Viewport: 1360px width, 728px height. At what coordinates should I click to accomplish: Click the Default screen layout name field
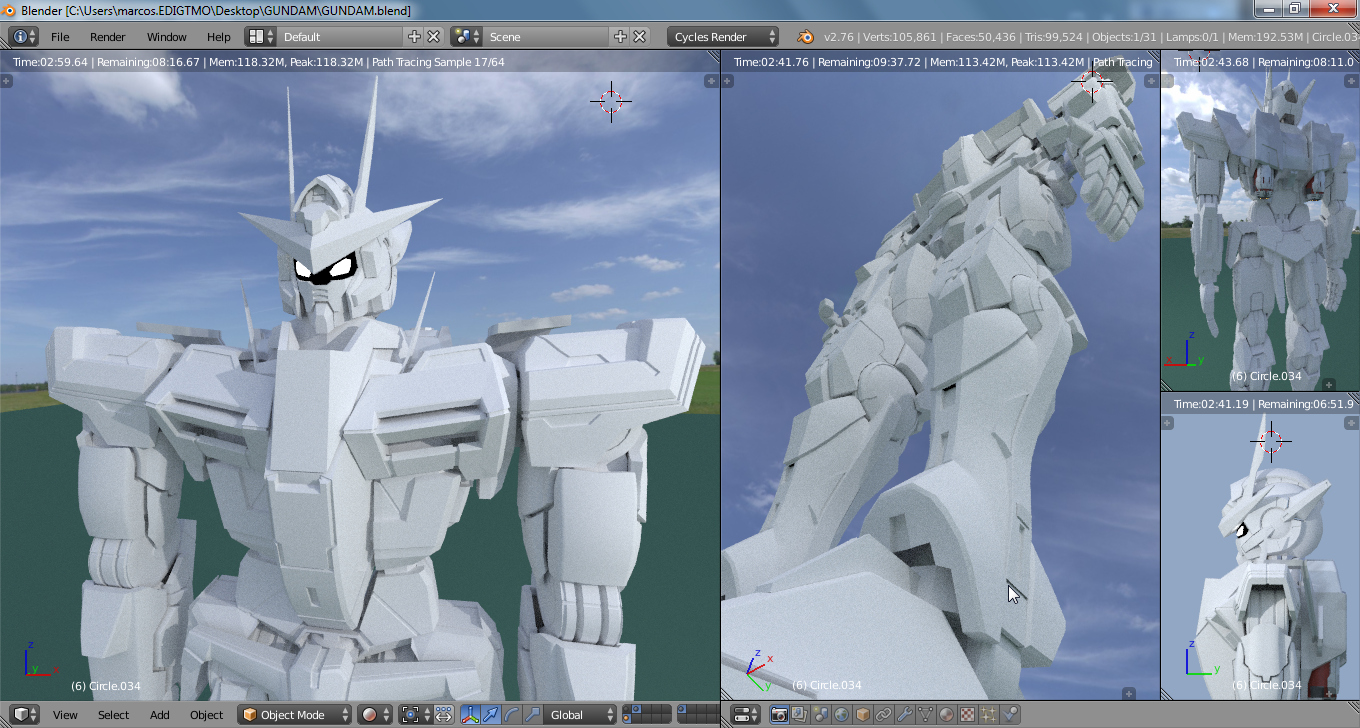[341, 37]
